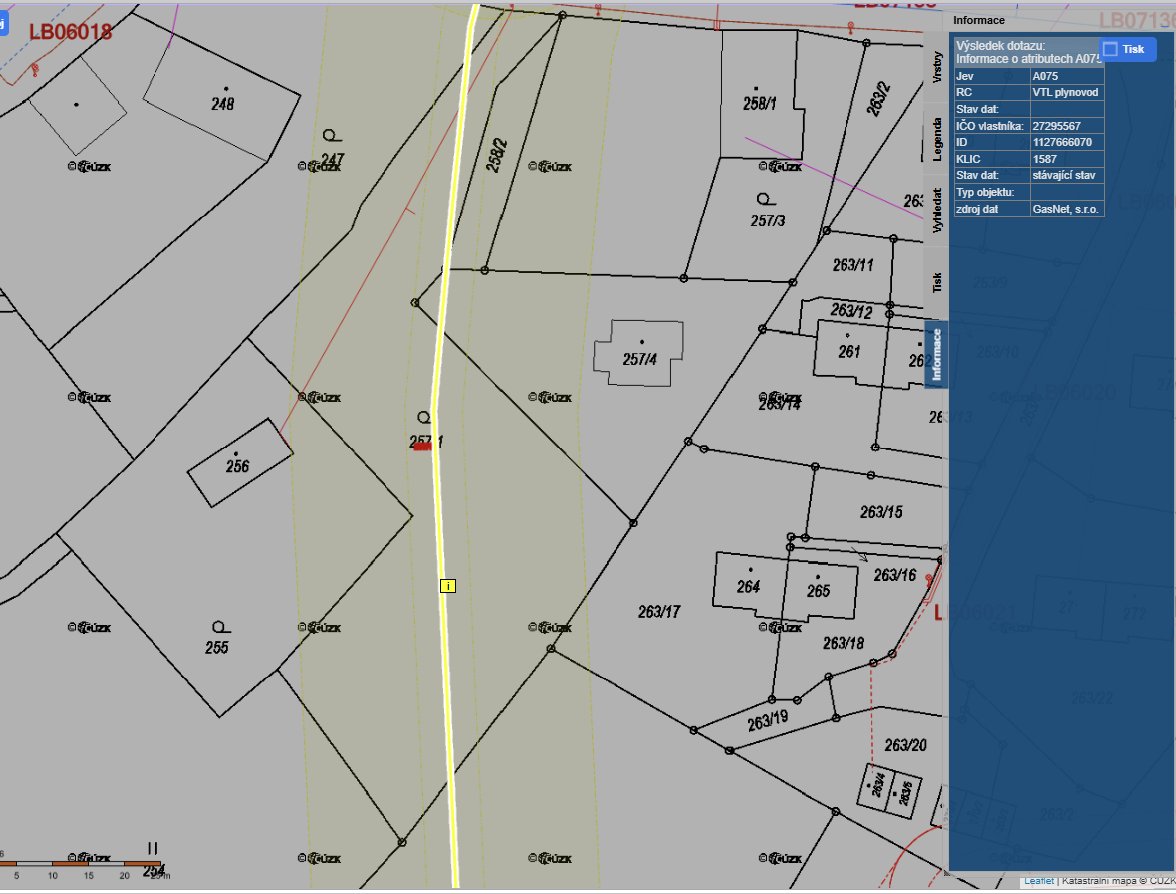Click the VTL plynovod value in the RC row
The width and height of the screenshot is (1176, 894).
point(1064,92)
